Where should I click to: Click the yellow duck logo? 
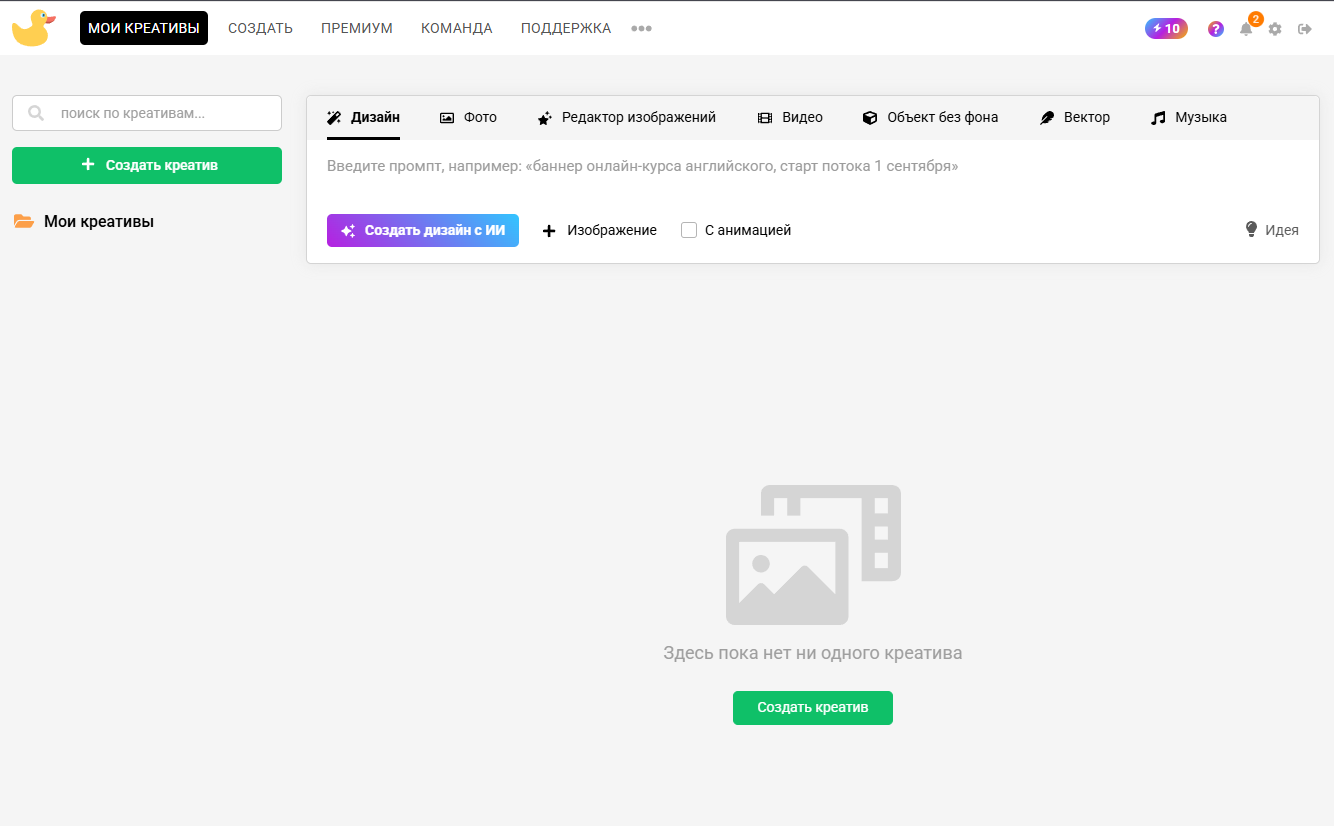coord(33,28)
